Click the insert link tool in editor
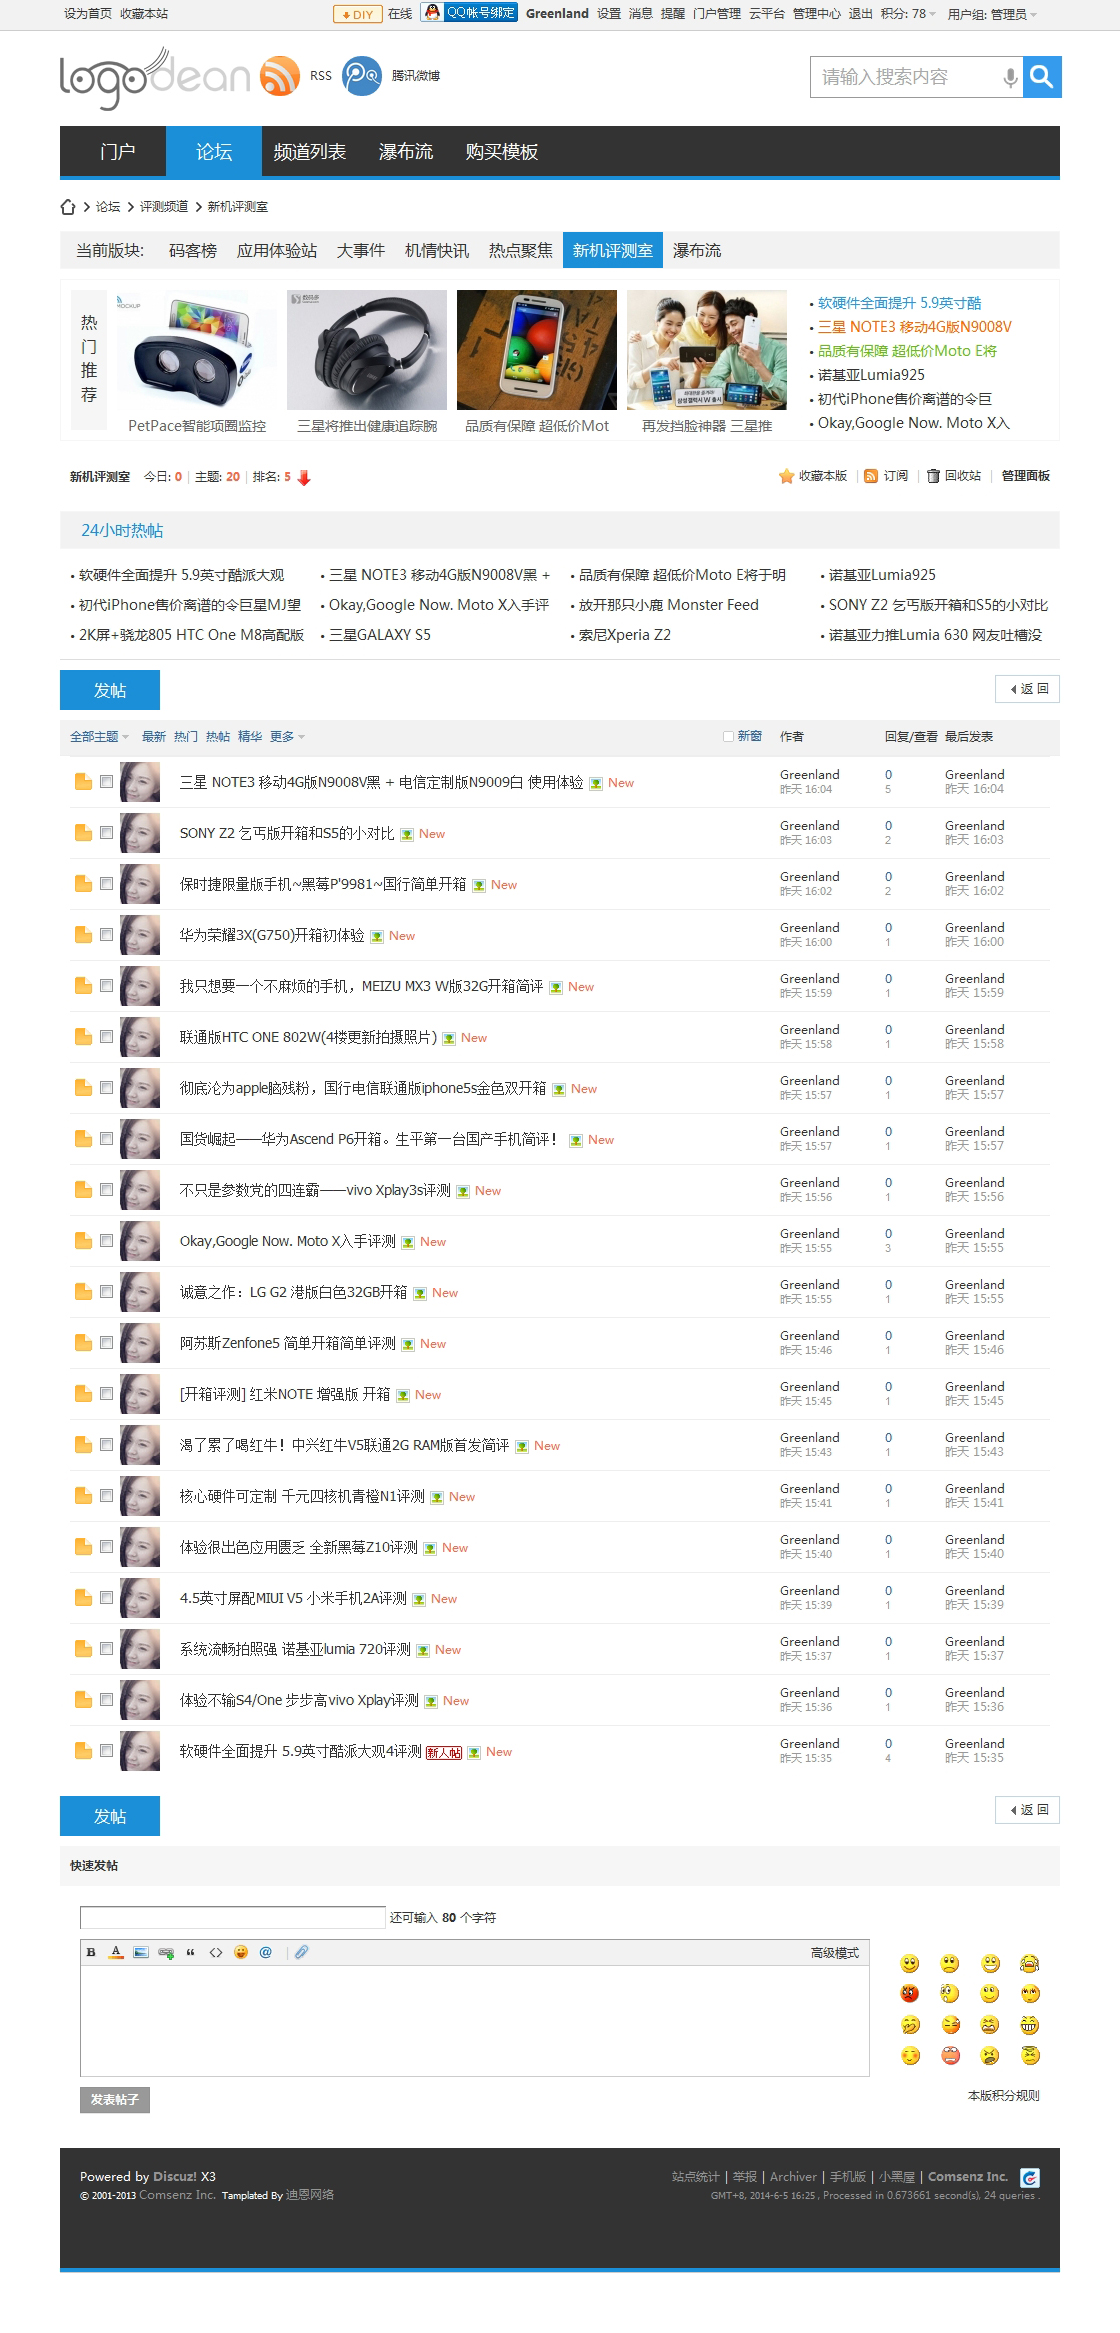1120x2333 pixels. [166, 1952]
